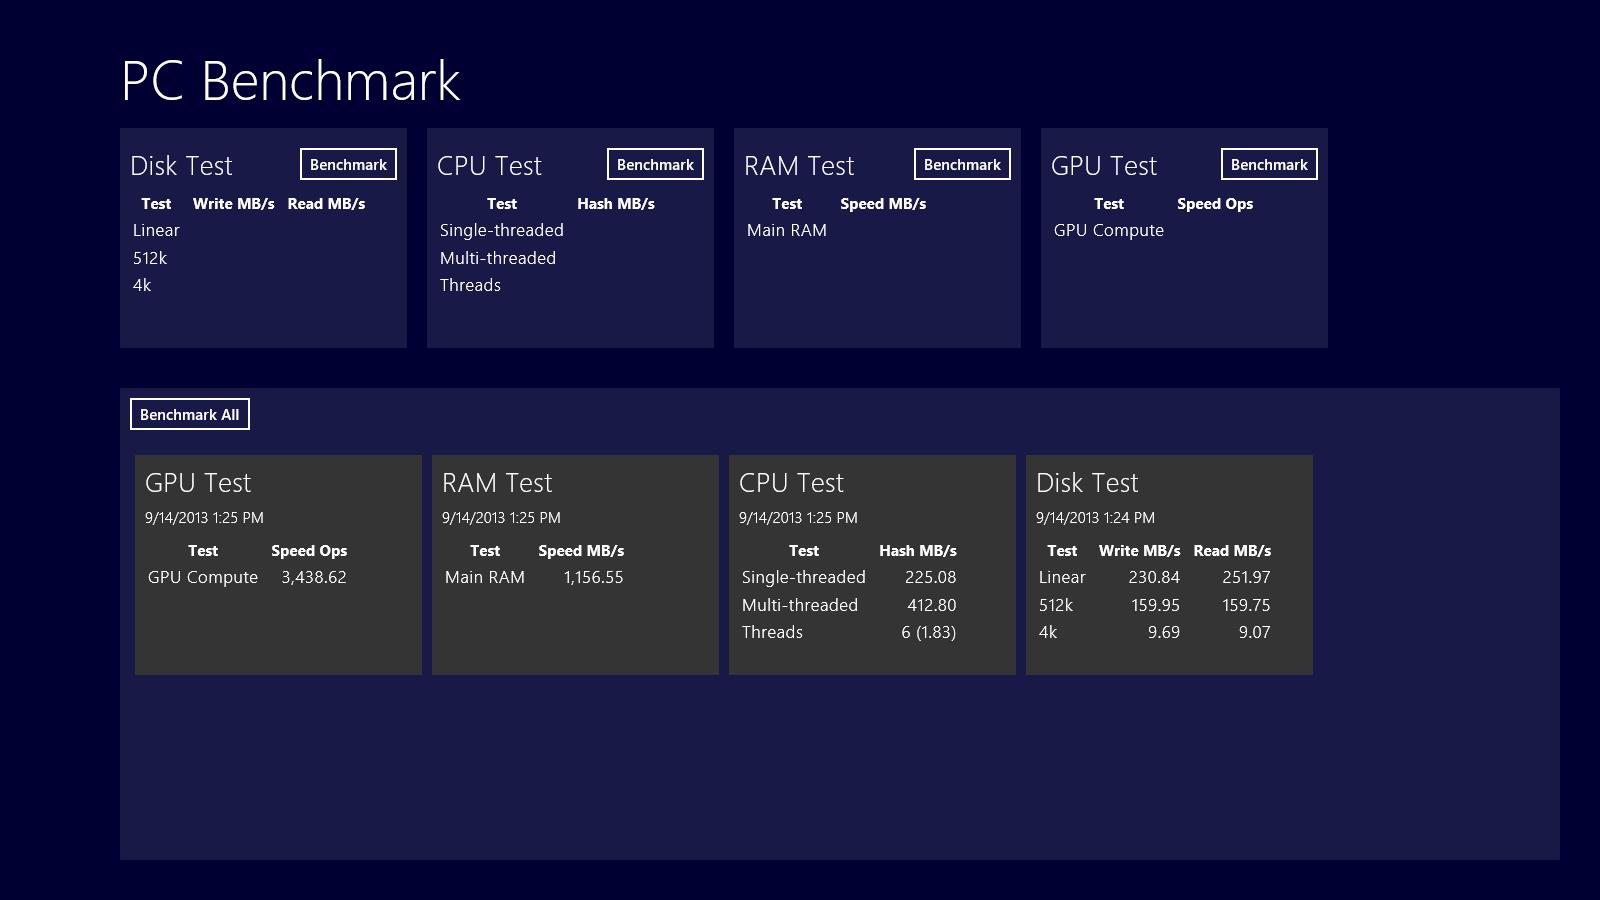This screenshot has height=900, width=1600.
Task: Select the RAM Test result card title
Action: coord(497,483)
